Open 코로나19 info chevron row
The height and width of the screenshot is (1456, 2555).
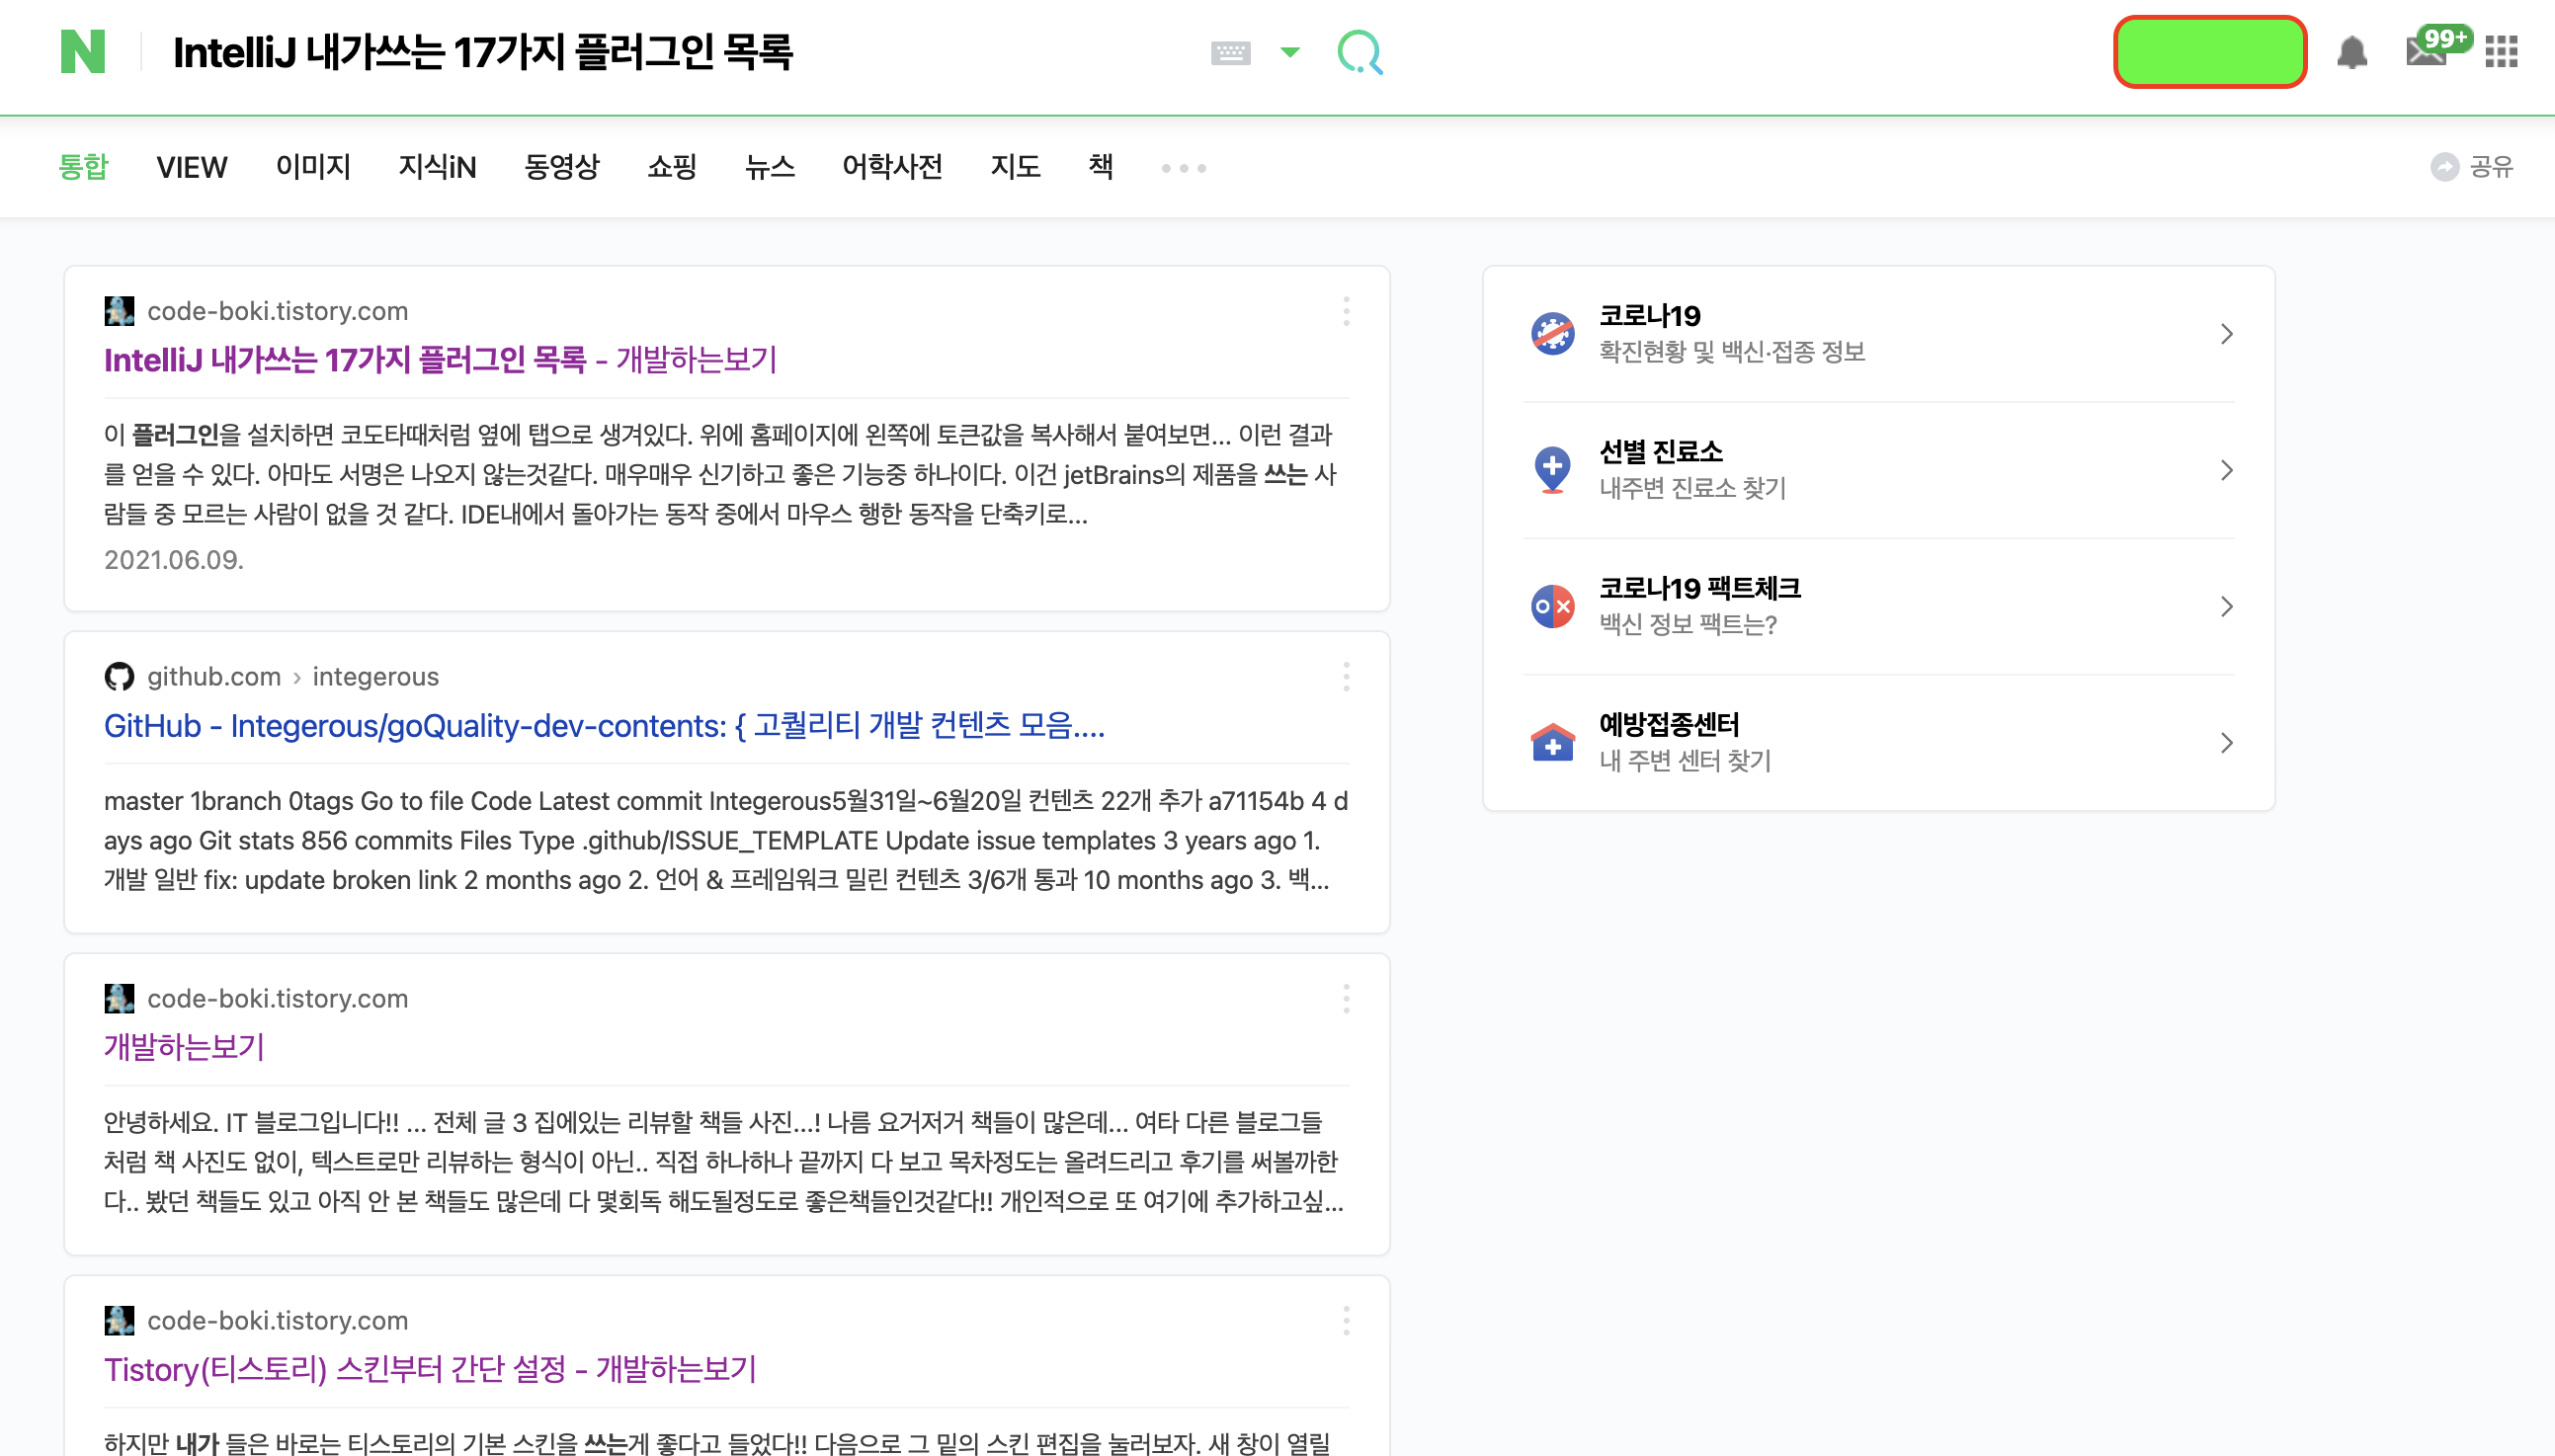pyautogui.click(x=2226, y=334)
